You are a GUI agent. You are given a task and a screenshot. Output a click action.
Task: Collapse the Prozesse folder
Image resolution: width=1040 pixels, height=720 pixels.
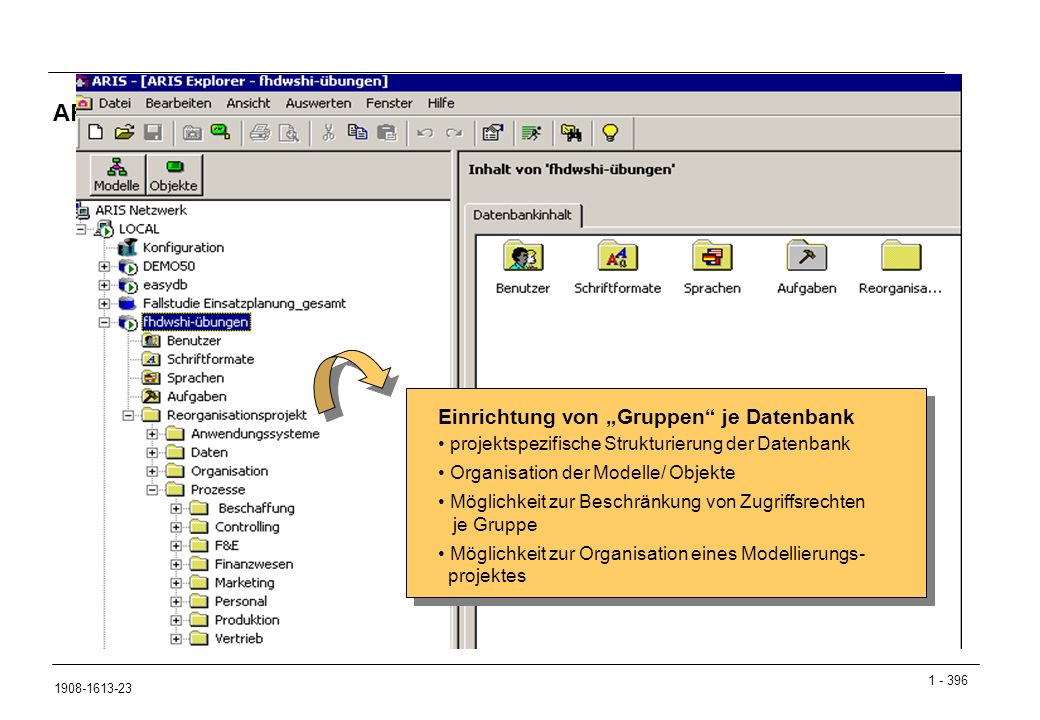point(152,490)
